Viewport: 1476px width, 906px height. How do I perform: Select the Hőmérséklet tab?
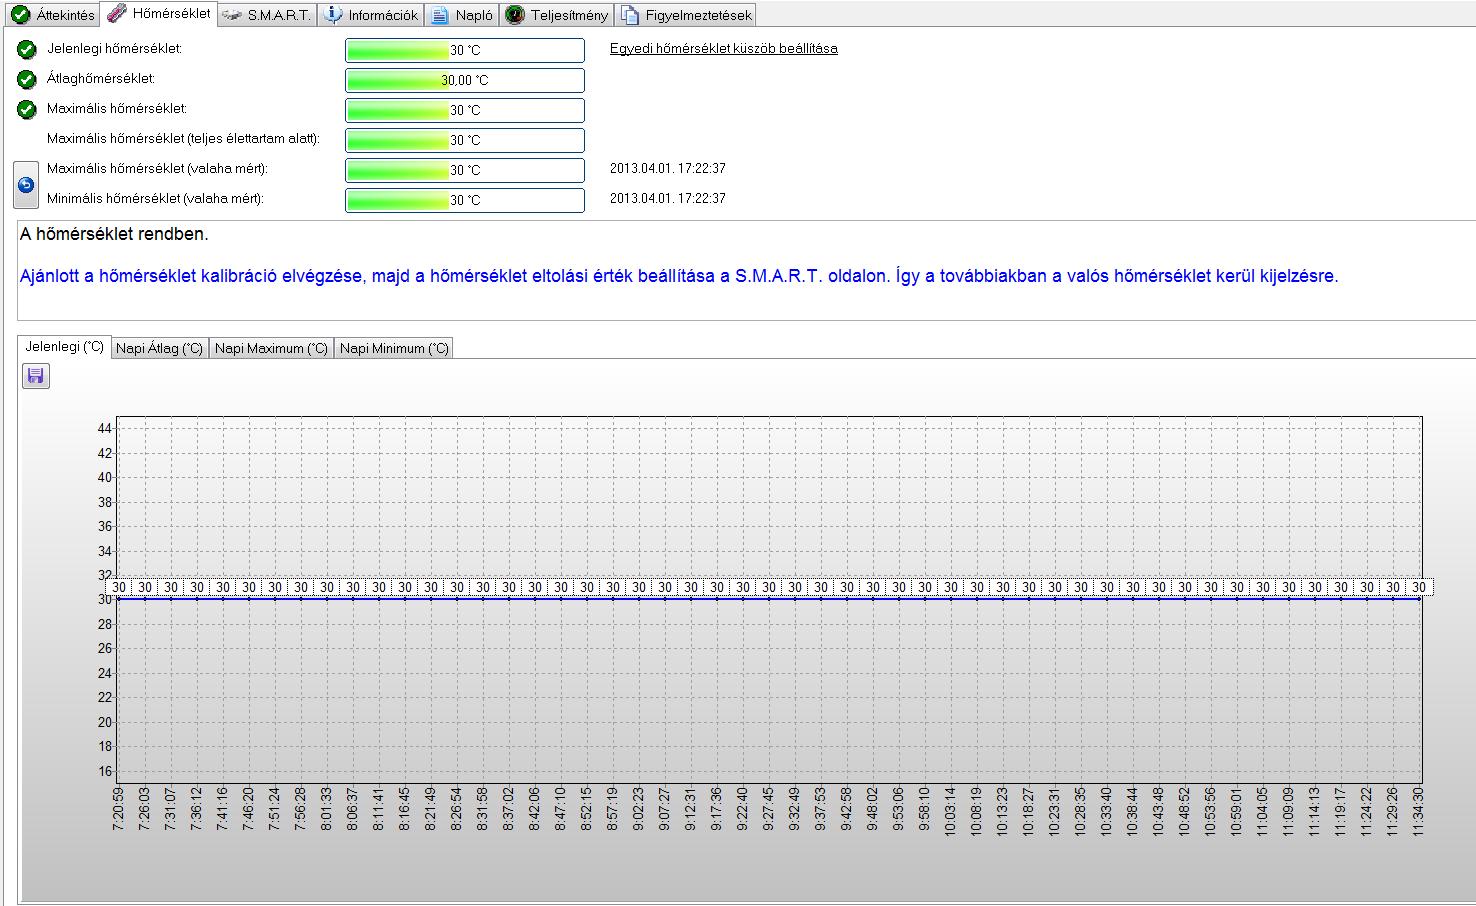[160, 14]
